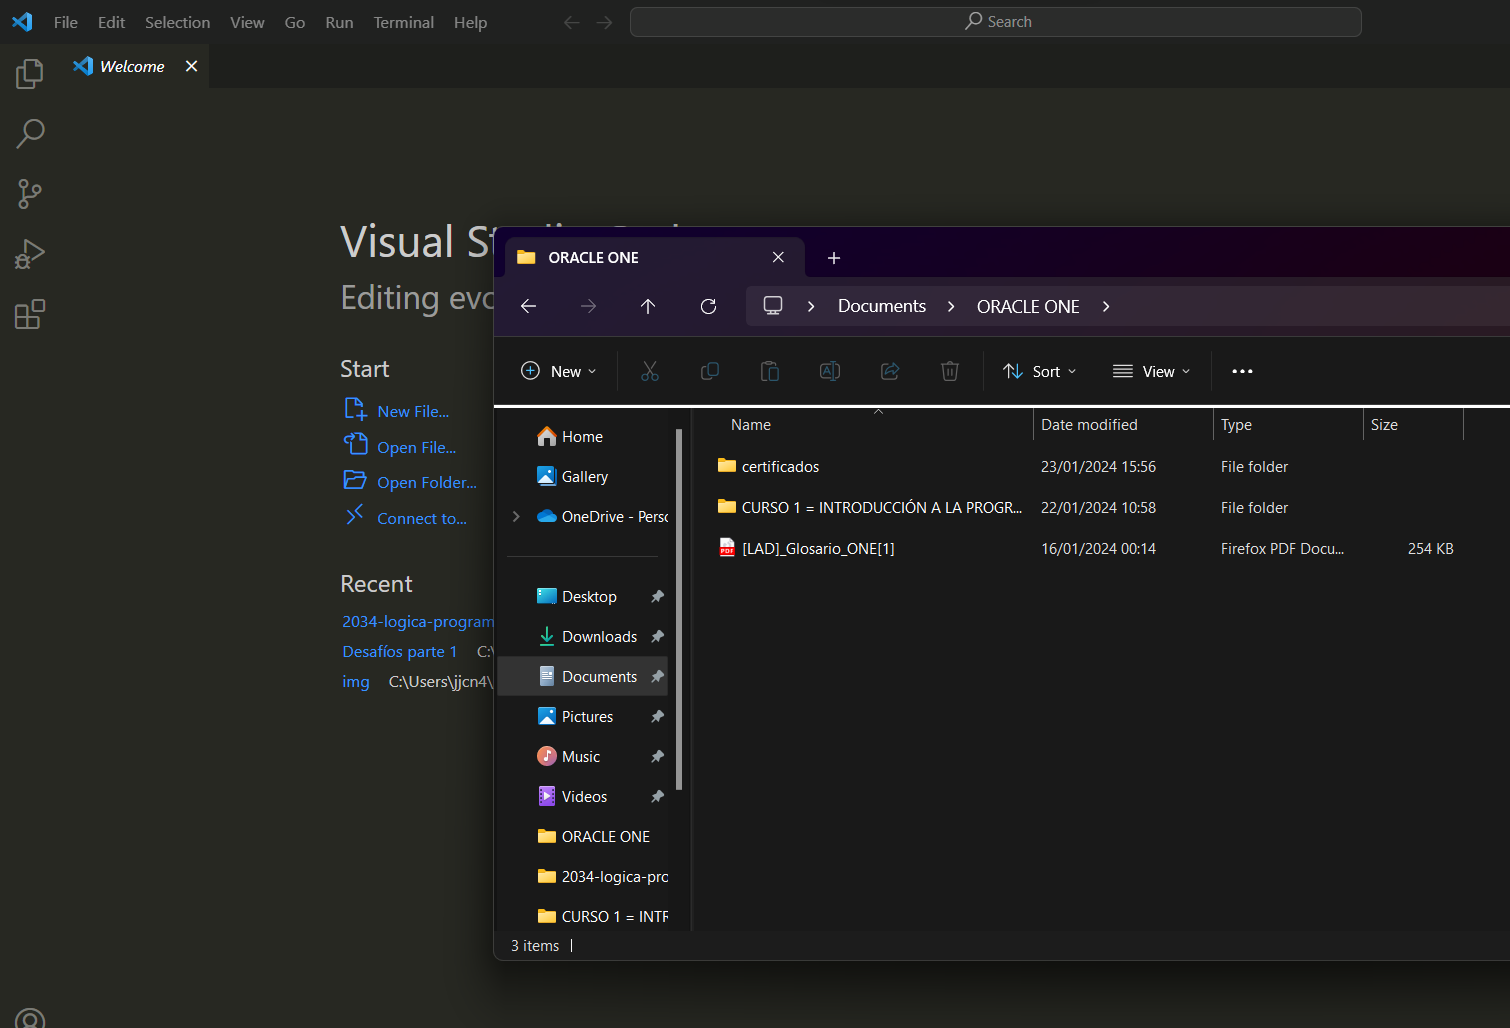Image resolution: width=1510 pixels, height=1028 pixels.
Task: Open Gallery in the navigation pane
Action: pyautogui.click(x=585, y=476)
